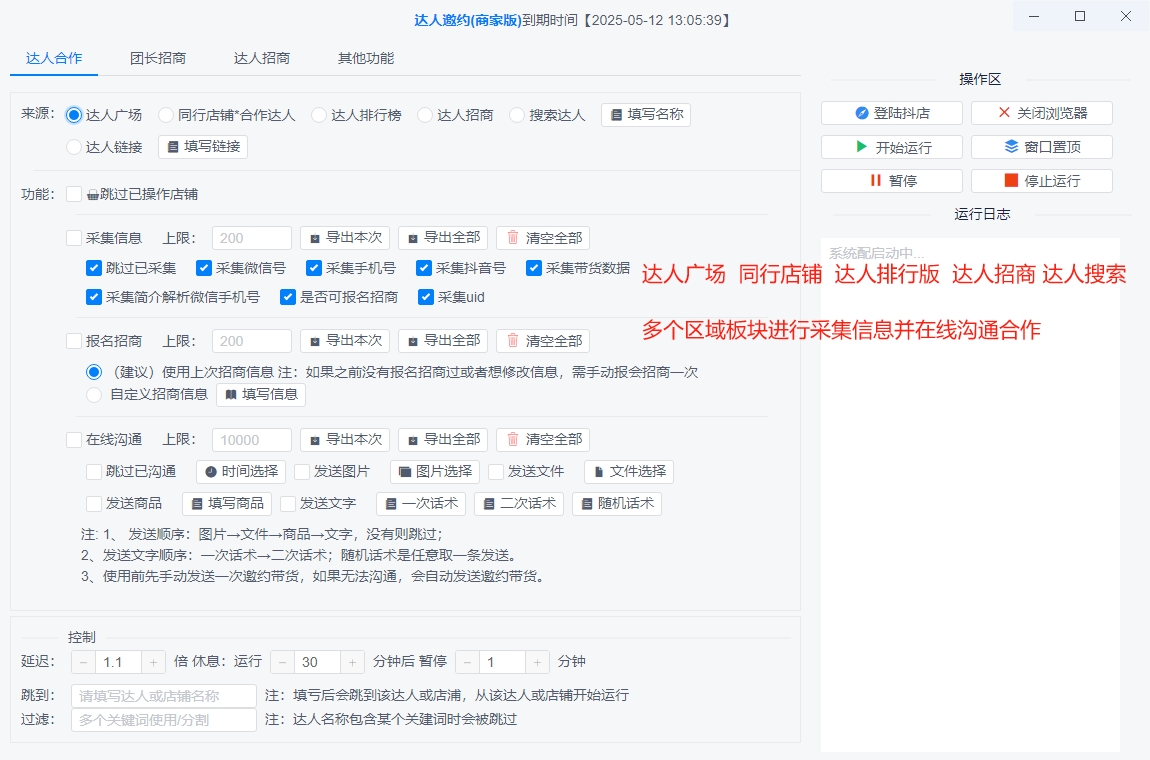Select the 达人排行榜 source option
This screenshot has width=1150, height=760.
pos(318,114)
